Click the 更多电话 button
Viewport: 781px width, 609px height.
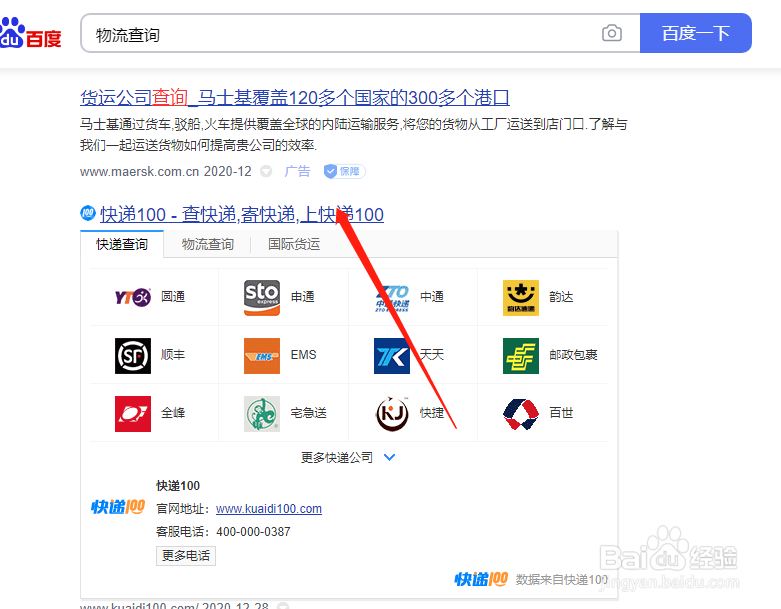coord(186,556)
